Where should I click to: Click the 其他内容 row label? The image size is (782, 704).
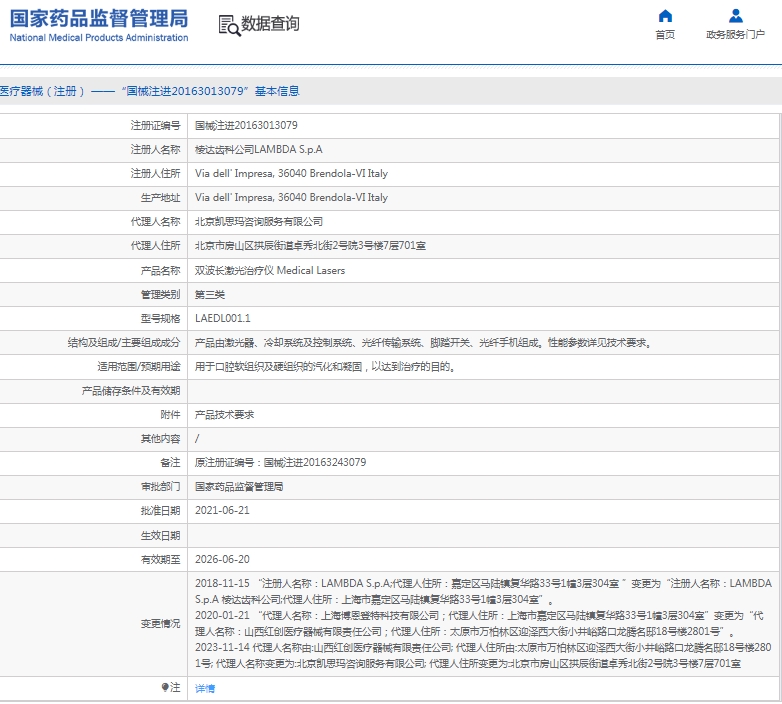coord(160,439)
